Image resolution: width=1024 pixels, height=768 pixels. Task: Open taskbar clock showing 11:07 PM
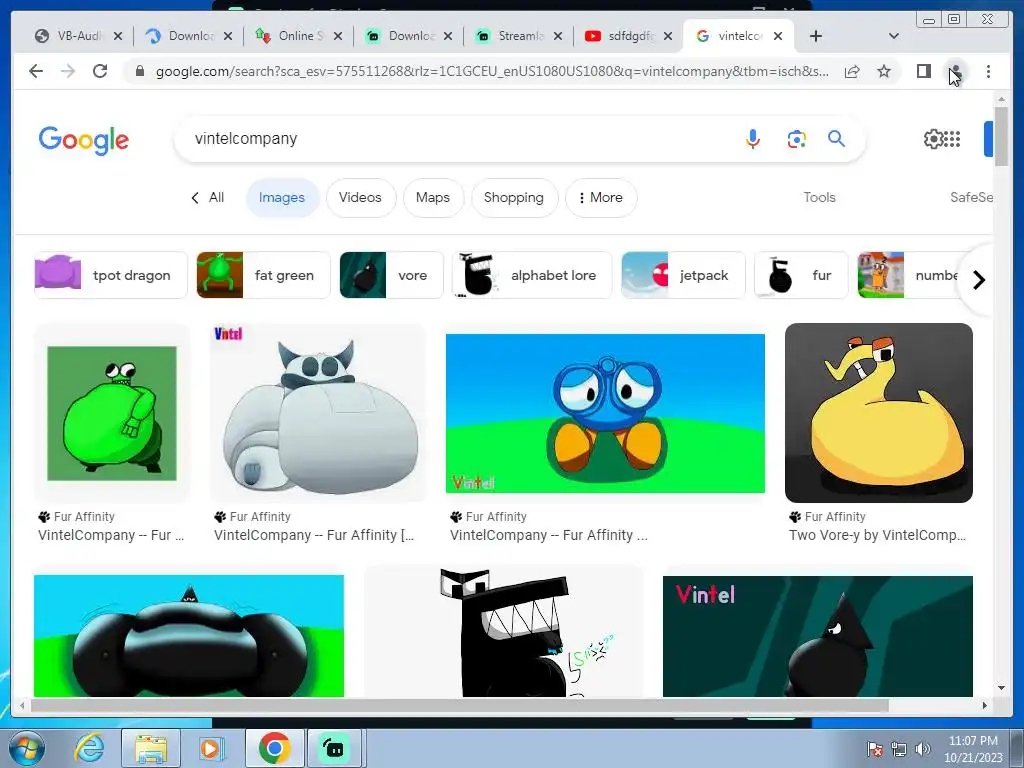tap(973, 749)
